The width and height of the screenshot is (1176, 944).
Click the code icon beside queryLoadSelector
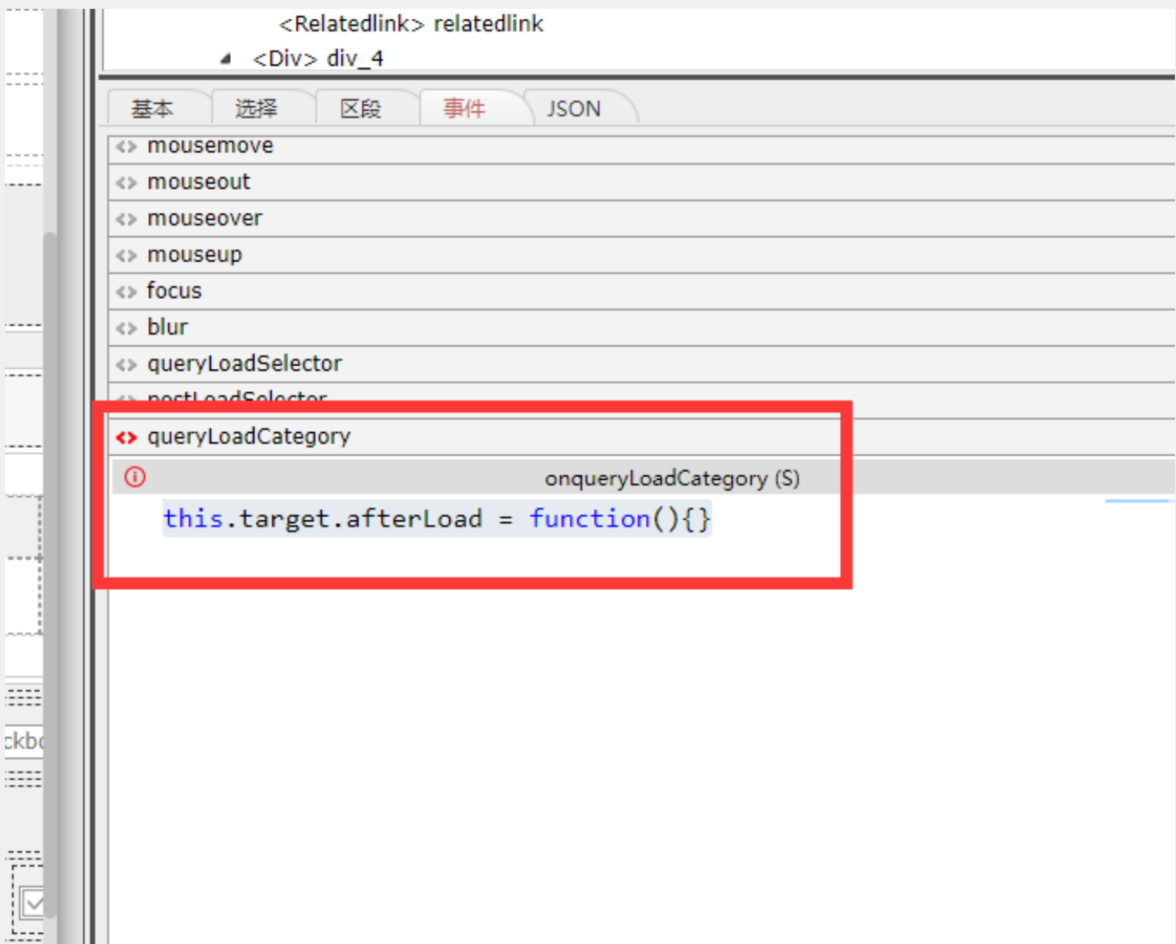pos(127,364)
